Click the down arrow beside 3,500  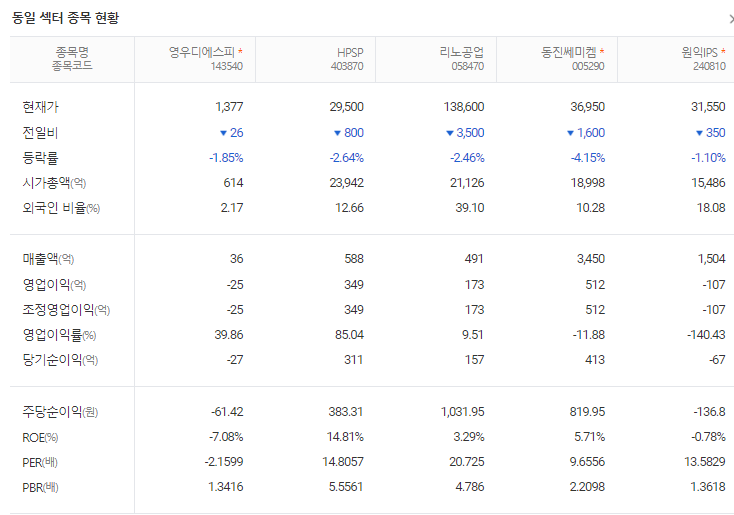tap(449, 133)
